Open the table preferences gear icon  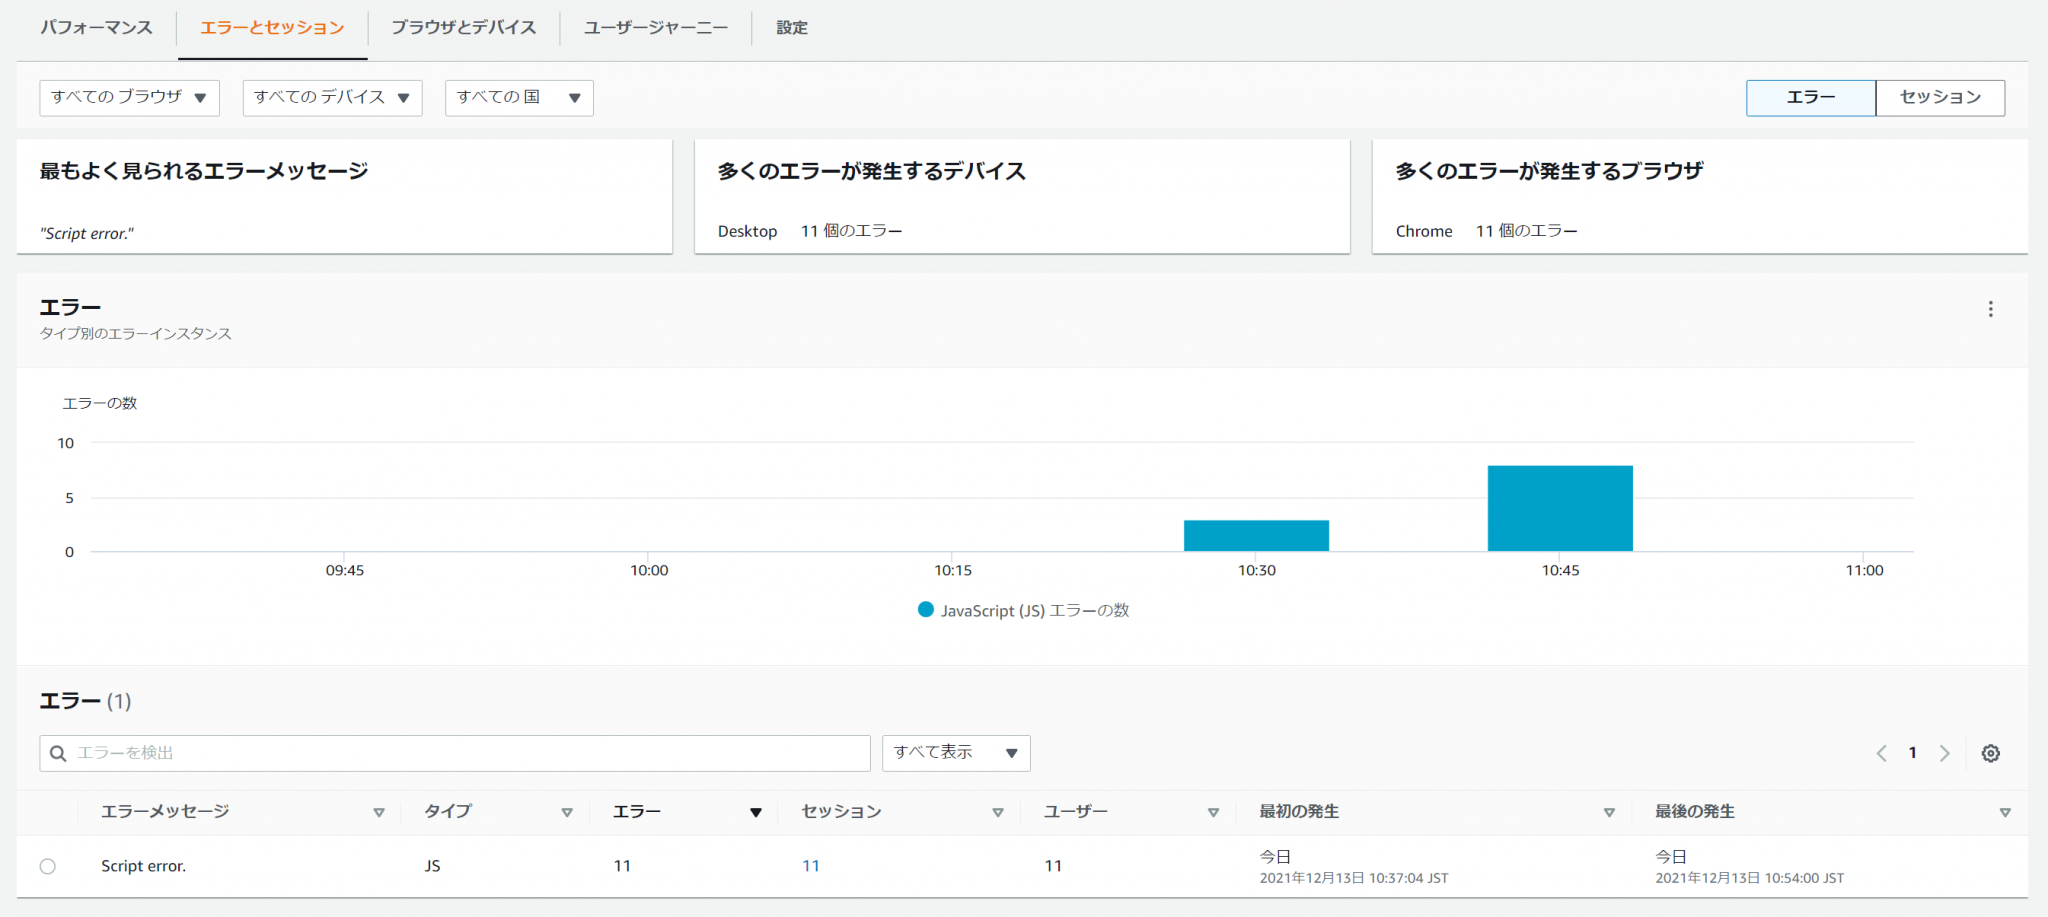pos(1991,753)
